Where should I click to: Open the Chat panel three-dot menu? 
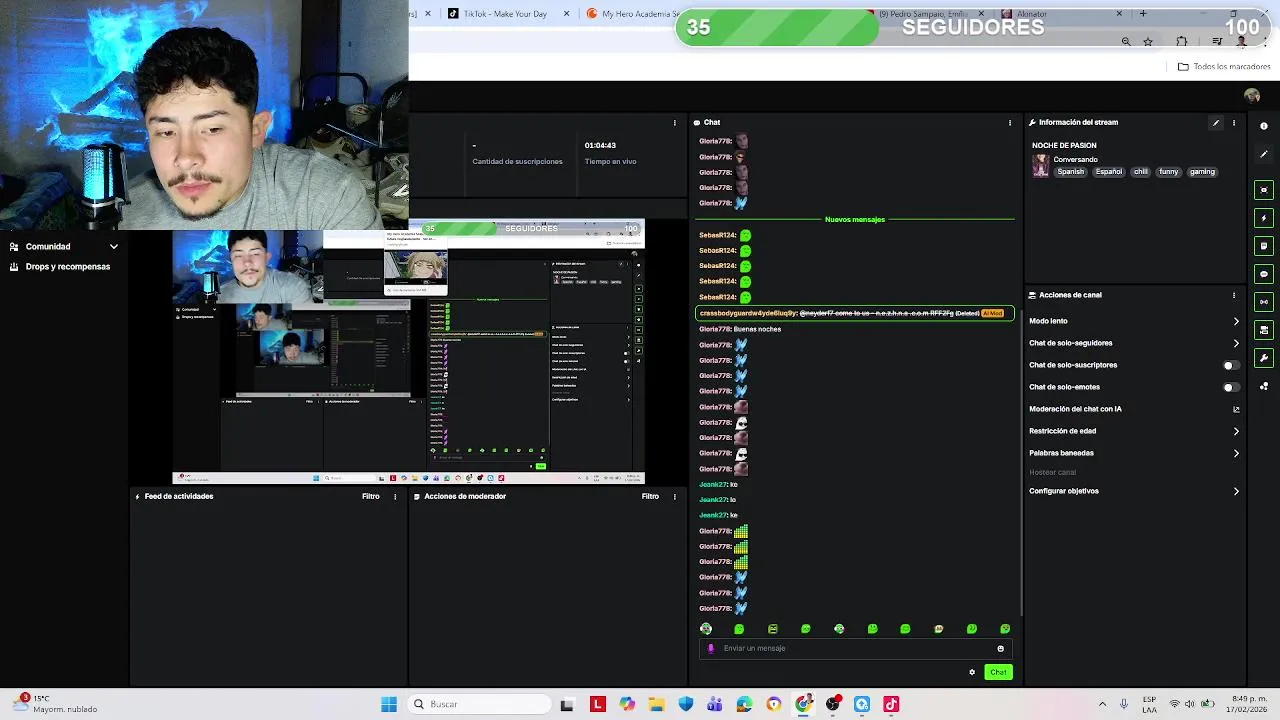(x=1010, y=123)
